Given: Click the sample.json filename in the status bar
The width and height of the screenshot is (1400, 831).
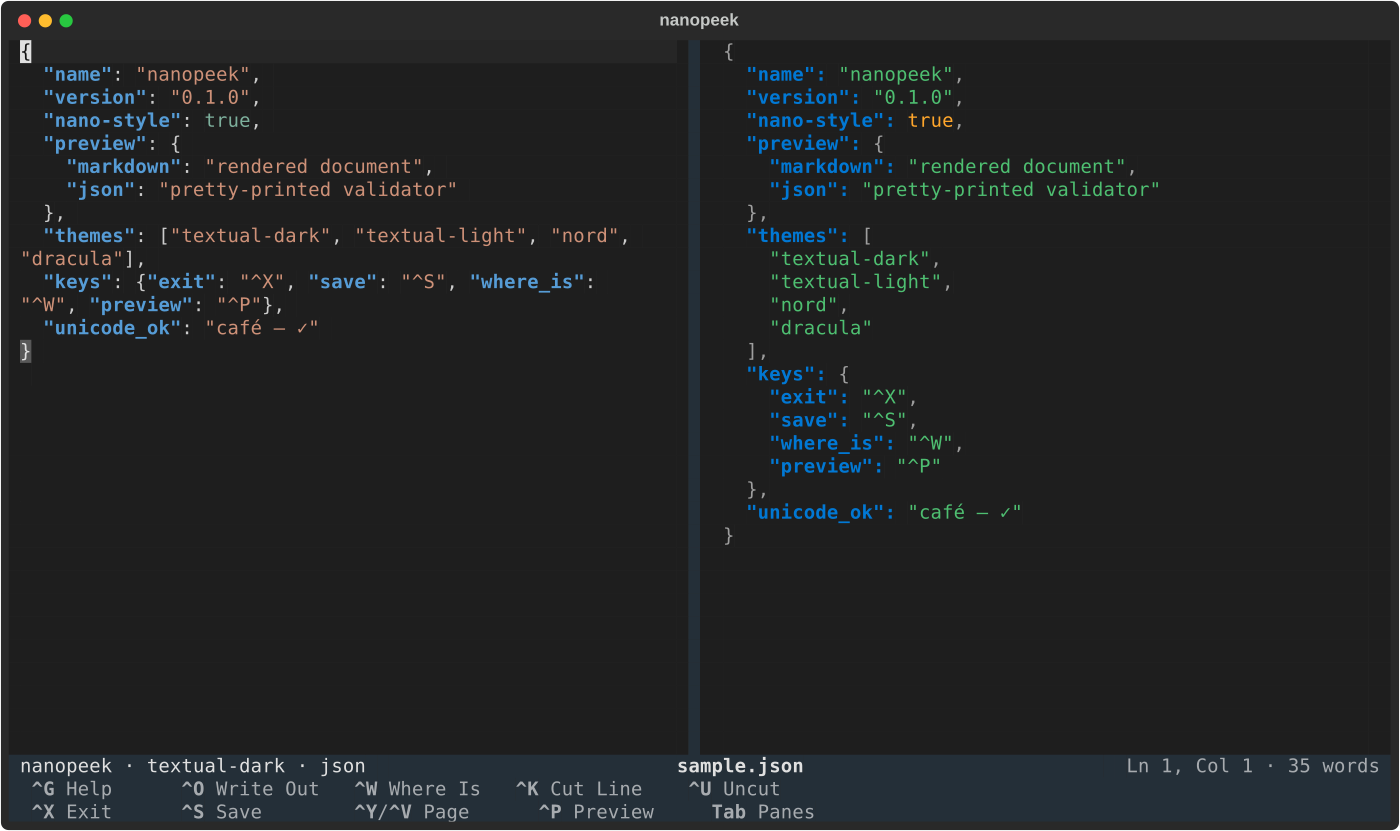Looking at the screenshot, I should coord(740,766).
